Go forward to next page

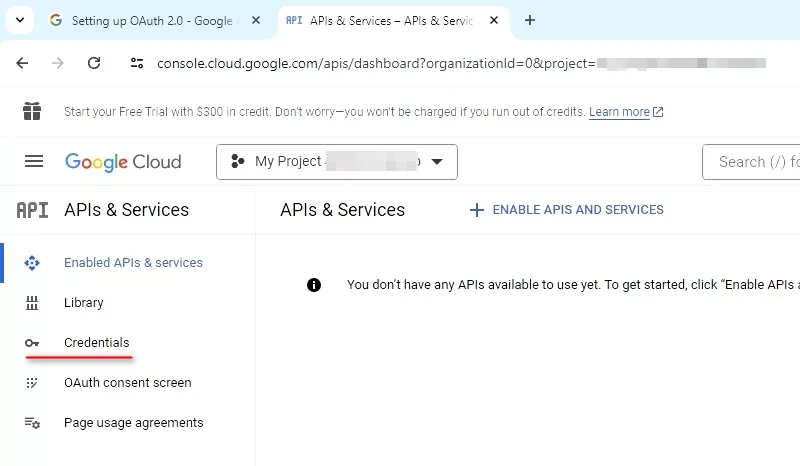(58, 63)
